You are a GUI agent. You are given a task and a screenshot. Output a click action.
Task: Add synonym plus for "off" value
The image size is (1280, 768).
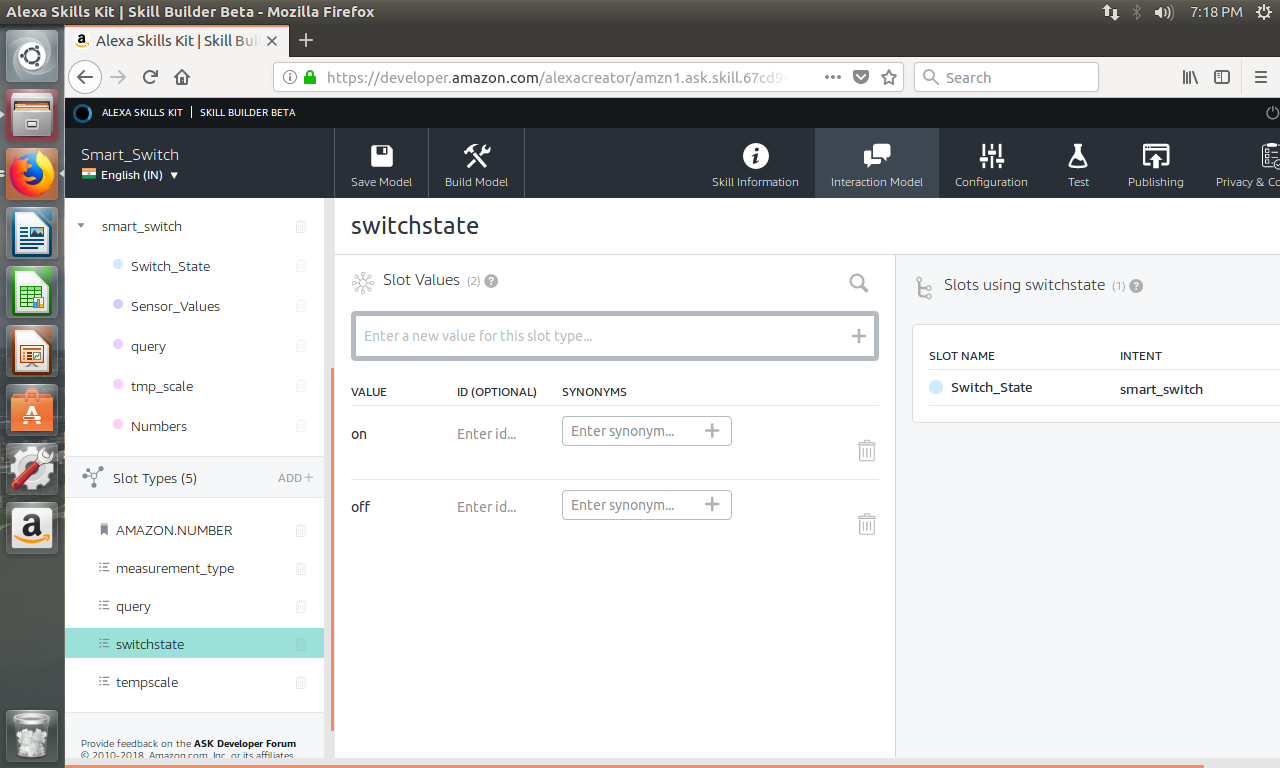coord(712,505)
